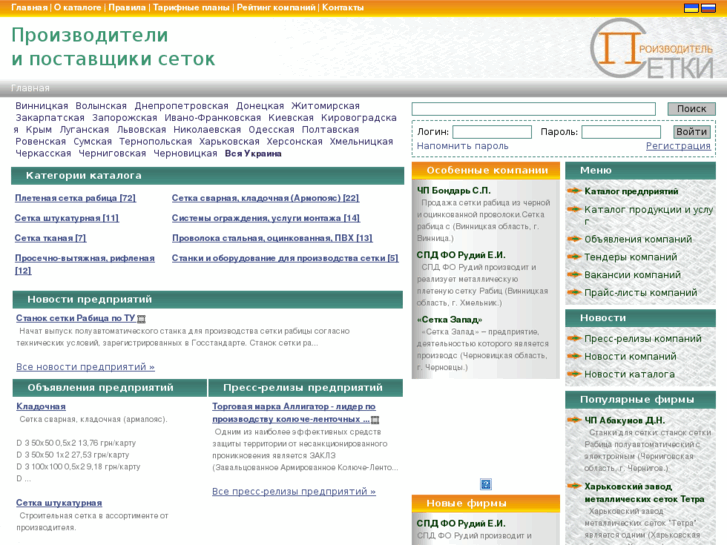Select Винницкая region

click(x=42, y=106)
